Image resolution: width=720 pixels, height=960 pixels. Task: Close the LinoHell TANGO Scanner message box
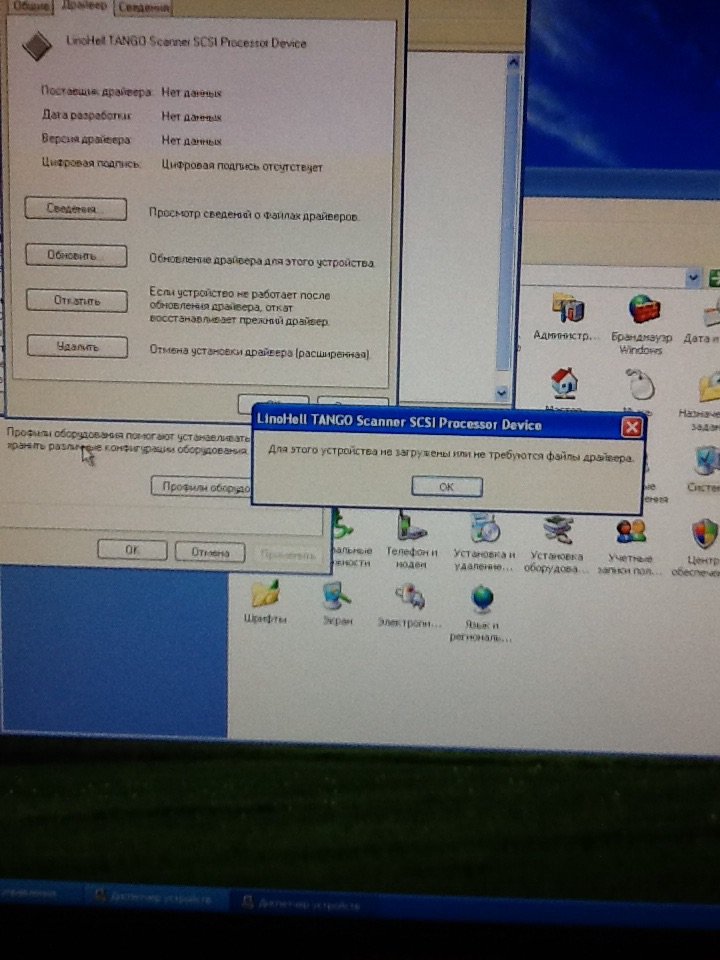point(631,427)
